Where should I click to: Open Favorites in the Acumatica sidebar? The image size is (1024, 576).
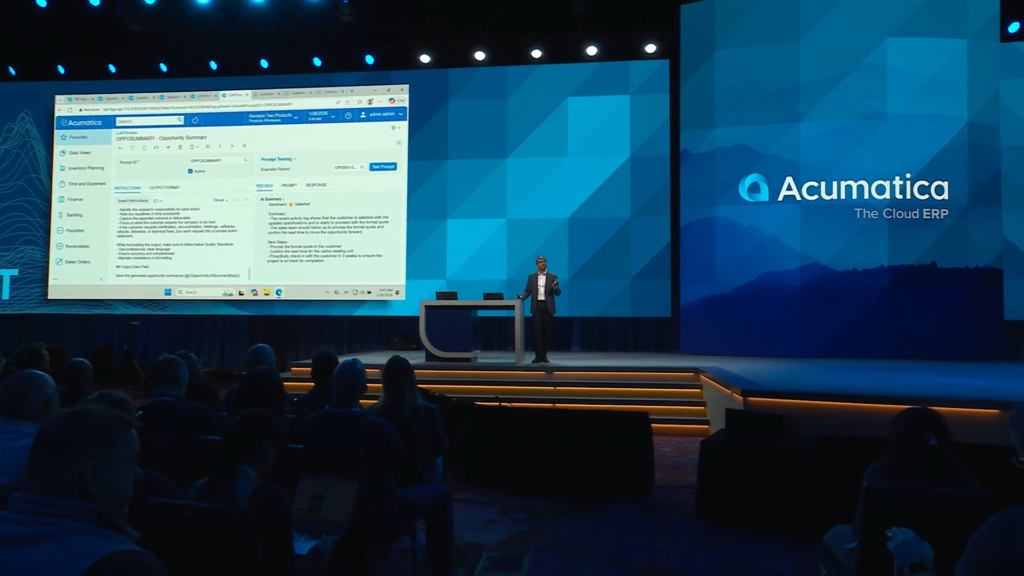[x=77, y=137]
